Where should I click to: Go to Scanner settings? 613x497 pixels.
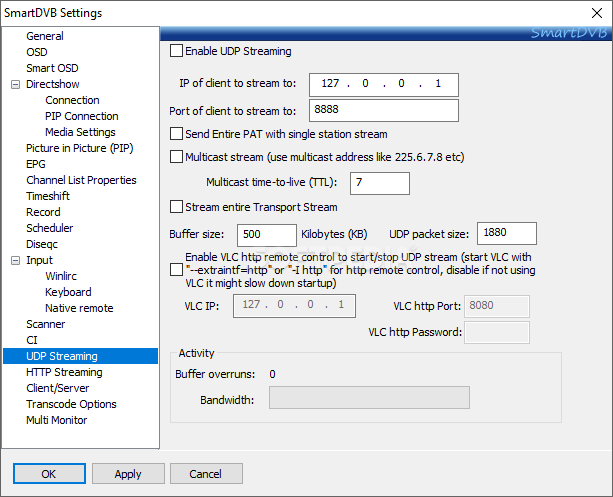point(45,324)
